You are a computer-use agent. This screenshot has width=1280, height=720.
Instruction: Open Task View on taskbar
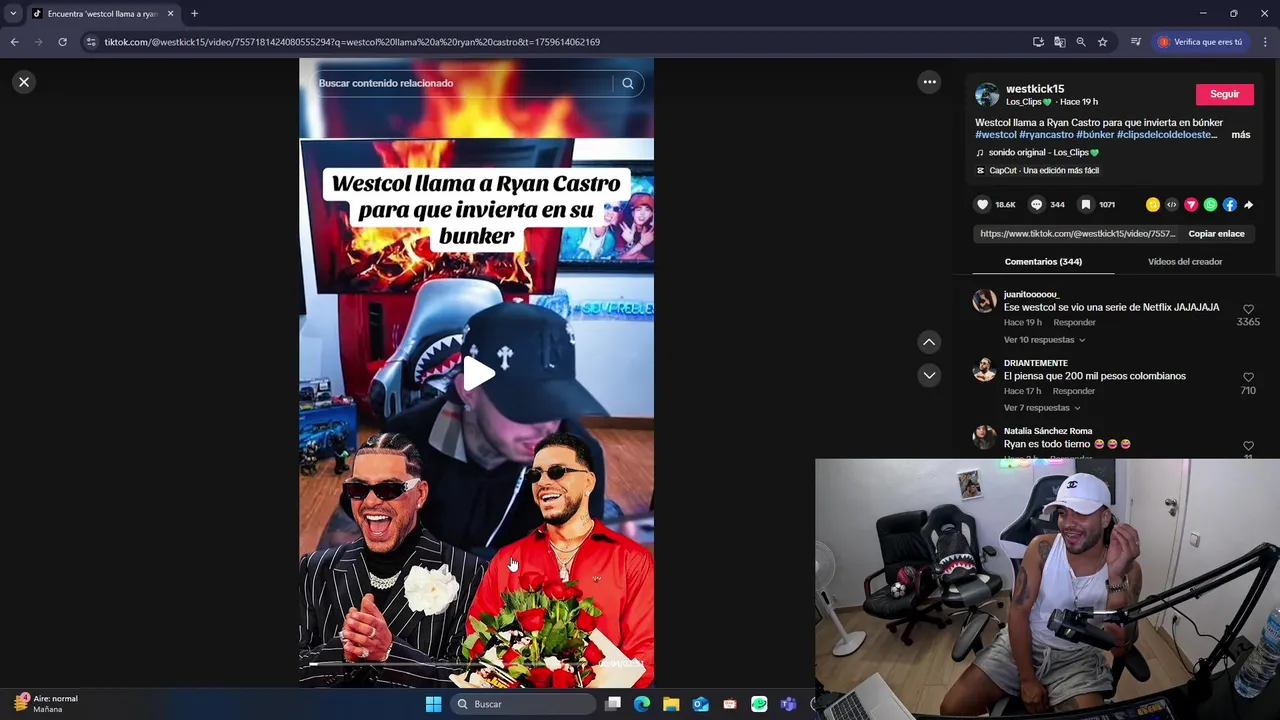point(613,704)
